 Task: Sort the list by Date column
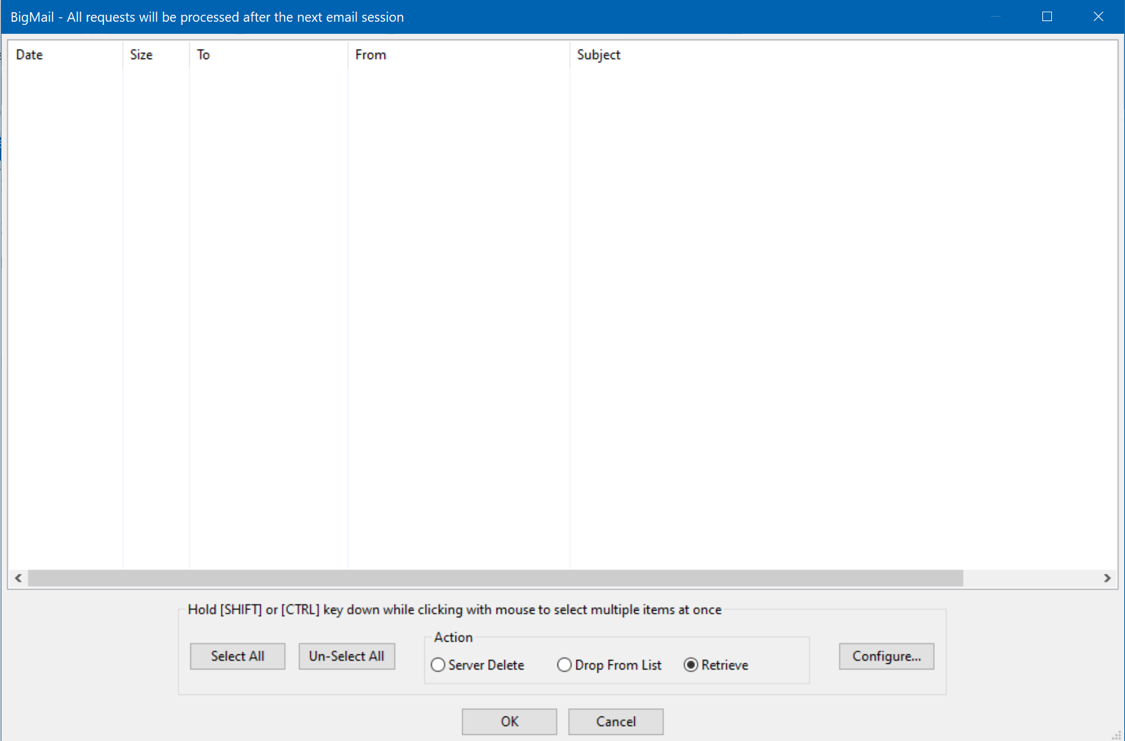point(65,55)
